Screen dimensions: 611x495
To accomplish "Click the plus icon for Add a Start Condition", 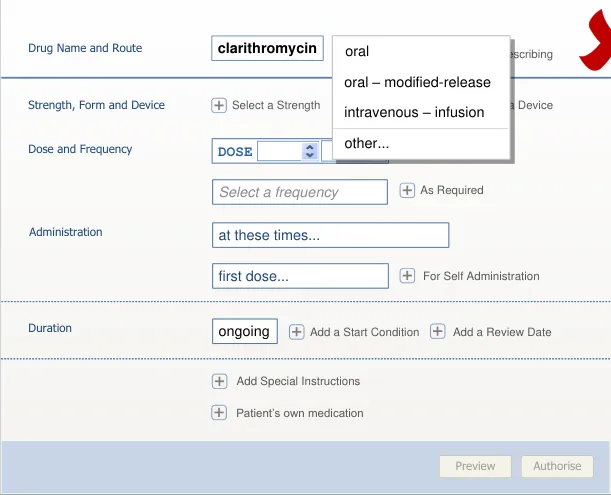I will click(297, 332).
